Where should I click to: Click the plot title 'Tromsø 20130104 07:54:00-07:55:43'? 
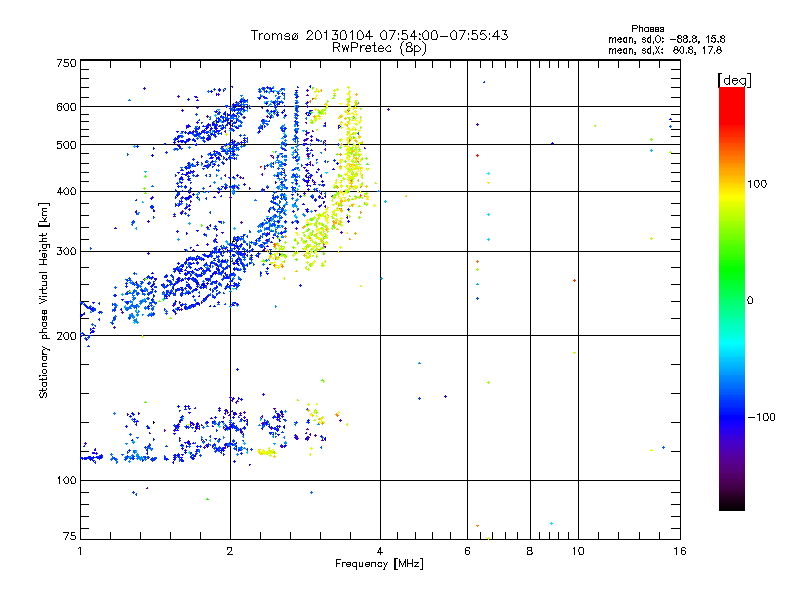[380, 35]
